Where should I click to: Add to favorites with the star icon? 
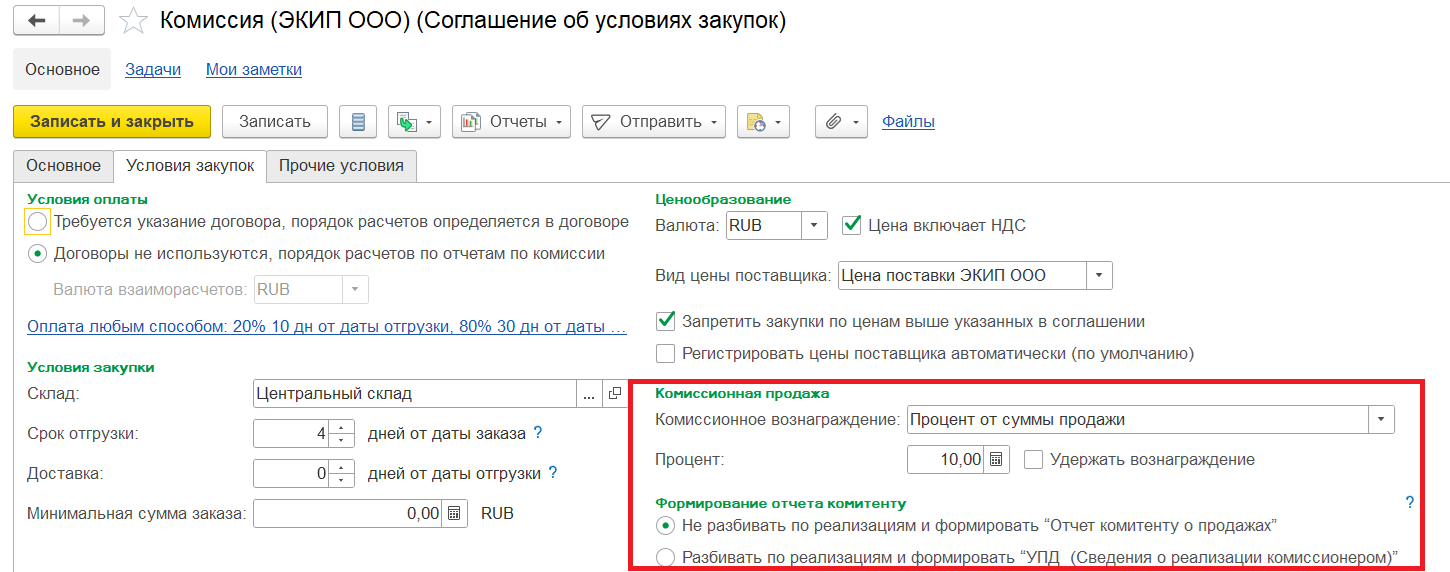(133, 21)
